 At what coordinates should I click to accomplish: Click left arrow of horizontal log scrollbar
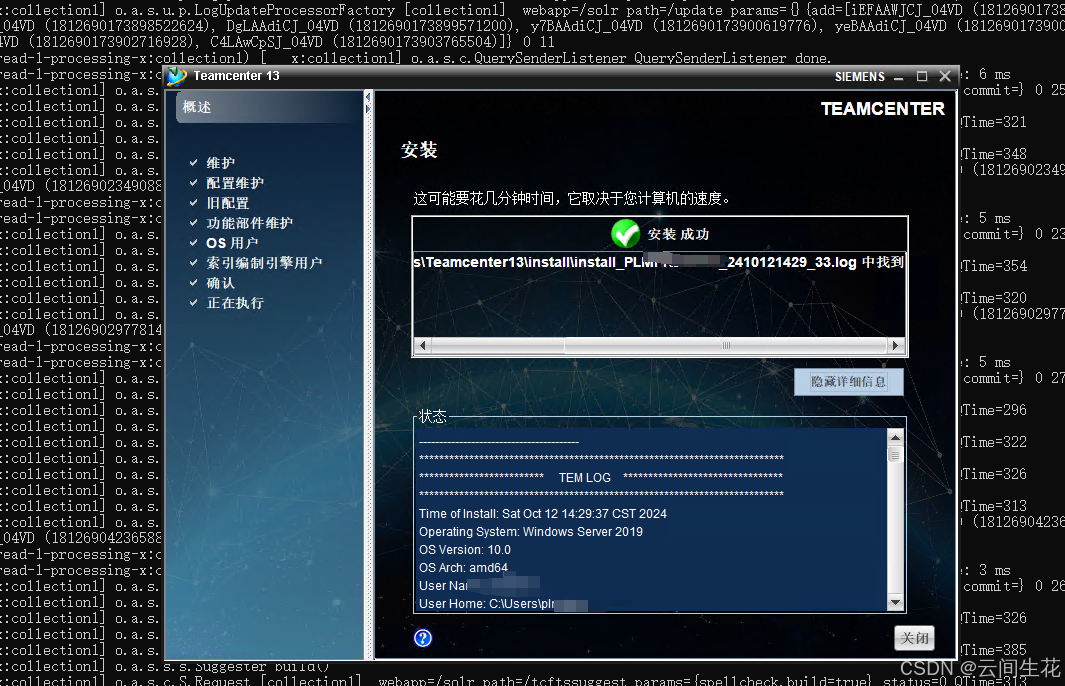(422, 346)
